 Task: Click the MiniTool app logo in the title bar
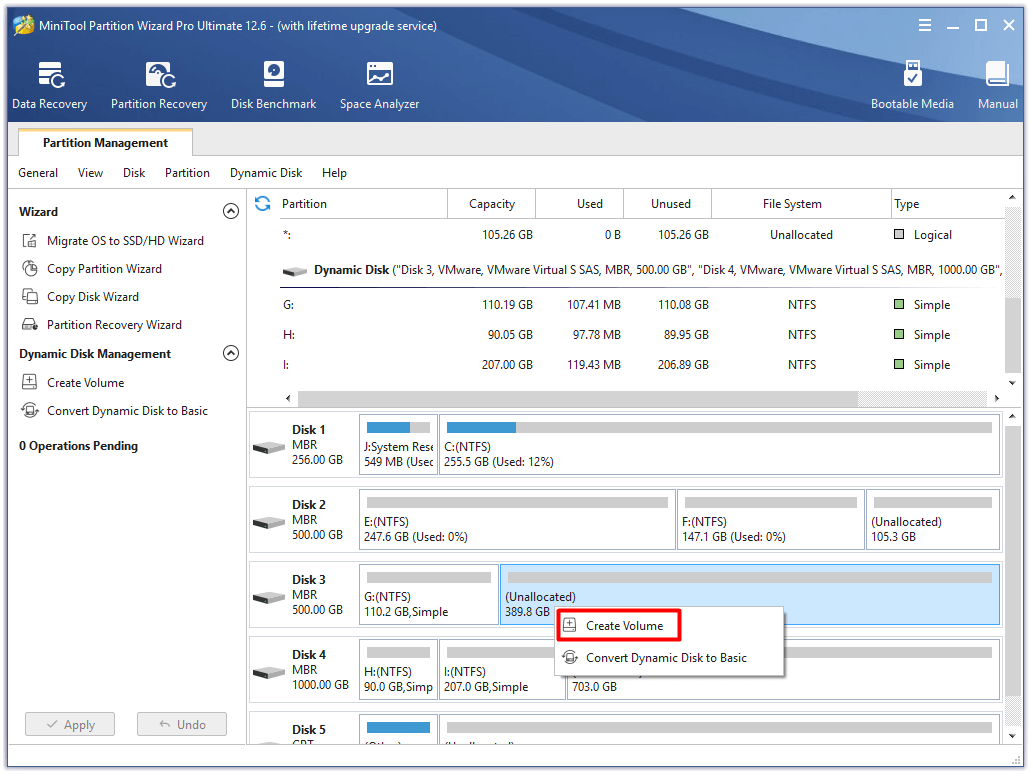[x=24, y=25]
